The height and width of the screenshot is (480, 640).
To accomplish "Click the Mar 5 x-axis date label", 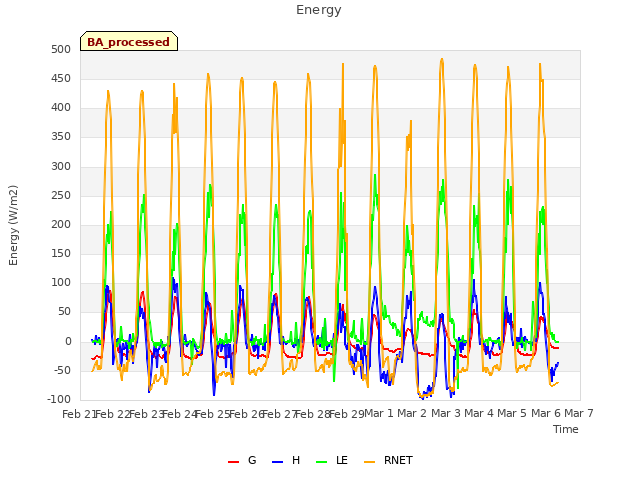I will click(512, 414).
